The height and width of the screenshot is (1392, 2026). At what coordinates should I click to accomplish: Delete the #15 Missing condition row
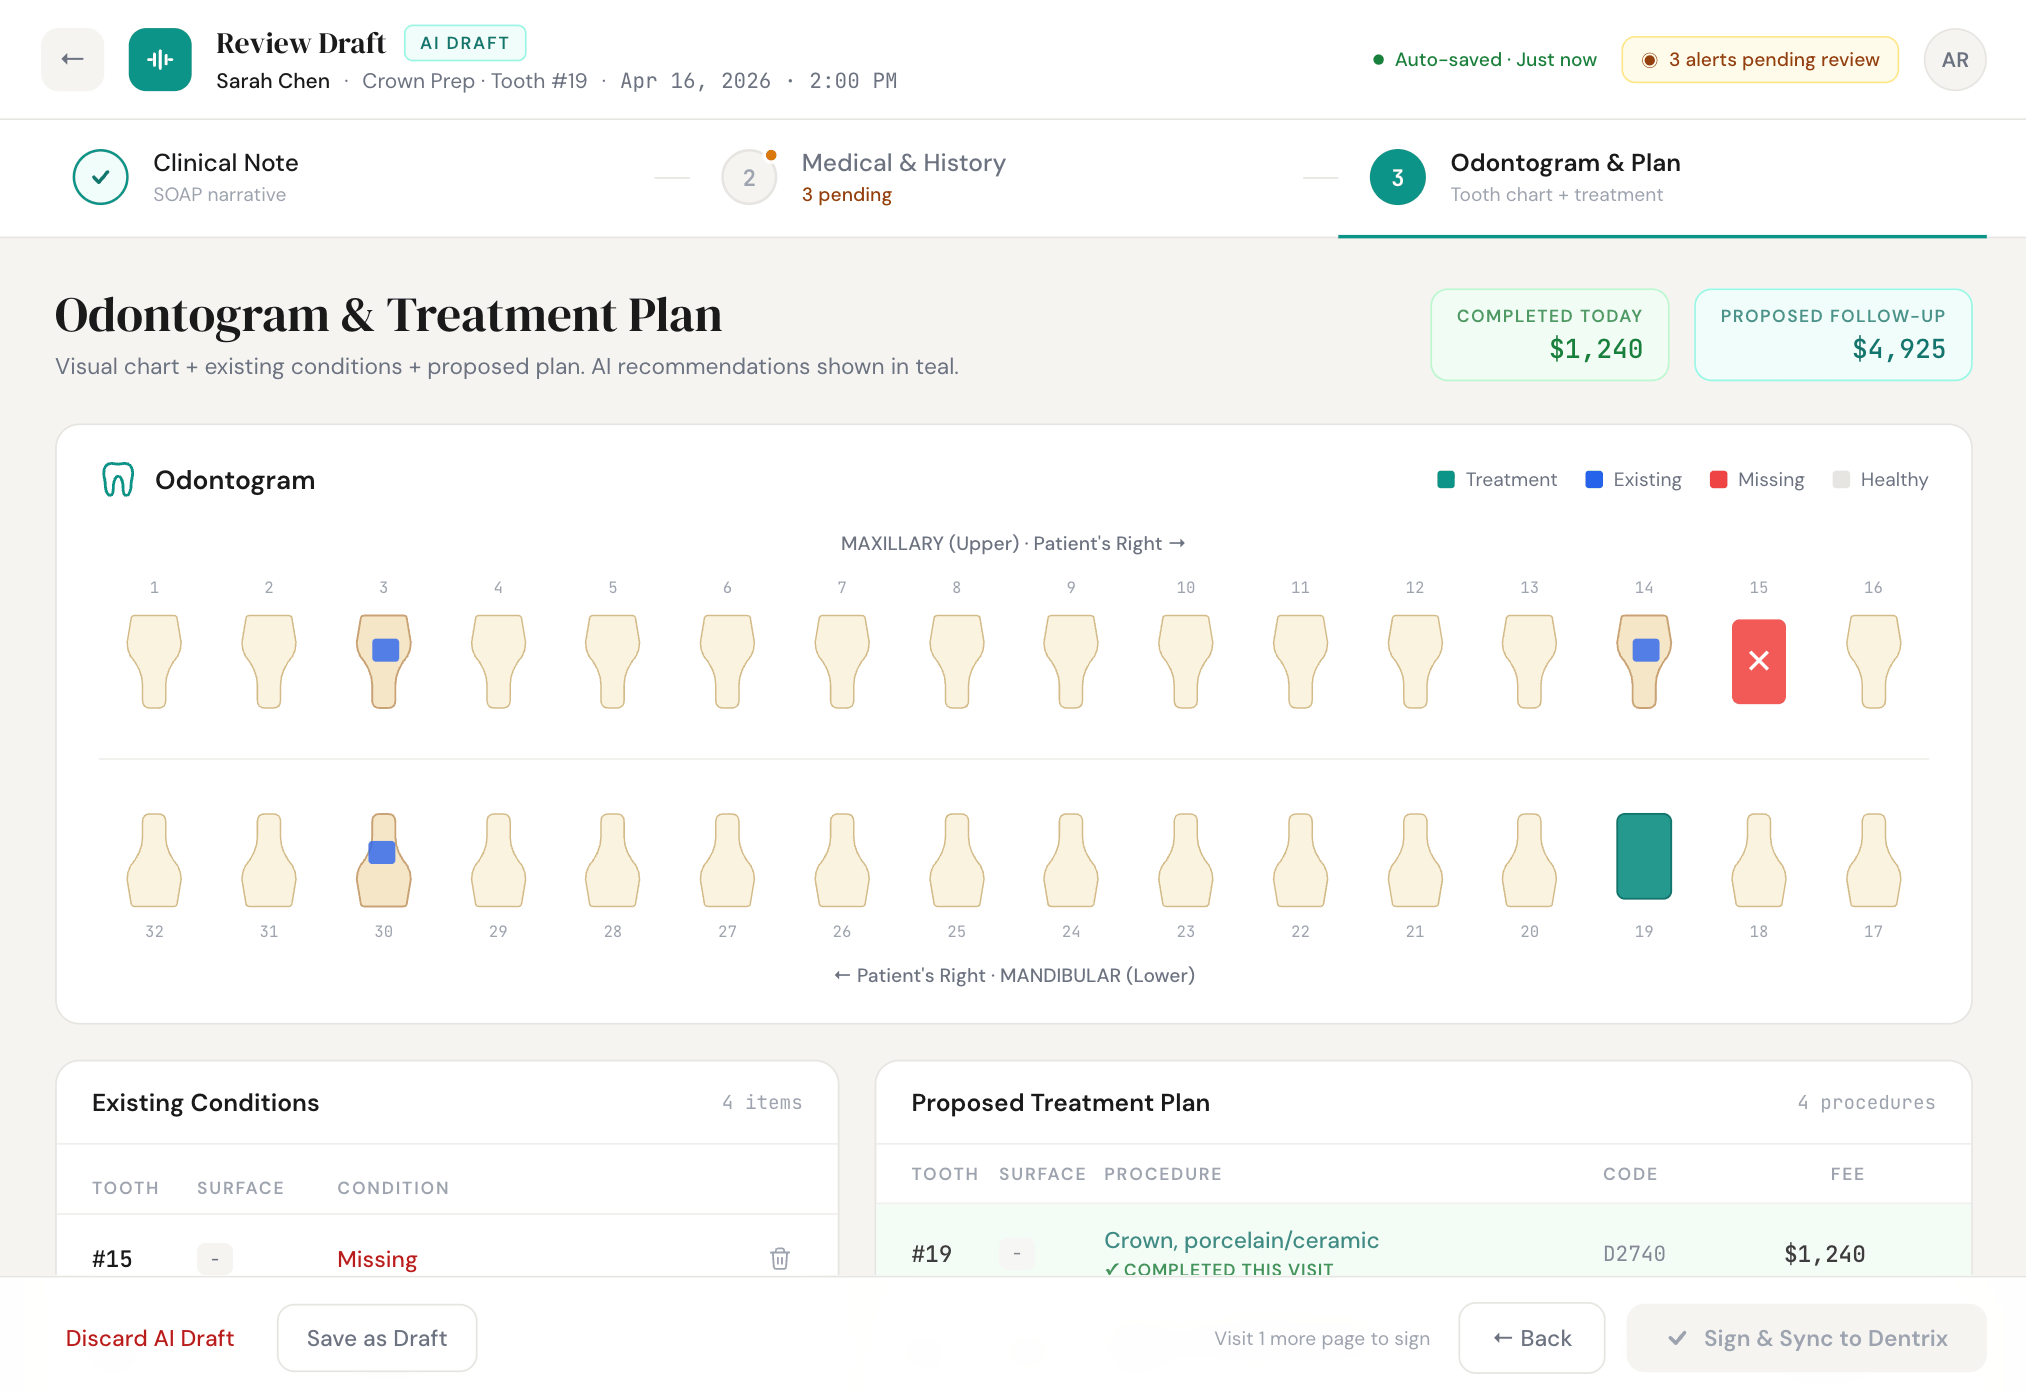[x=780, y=1258]
